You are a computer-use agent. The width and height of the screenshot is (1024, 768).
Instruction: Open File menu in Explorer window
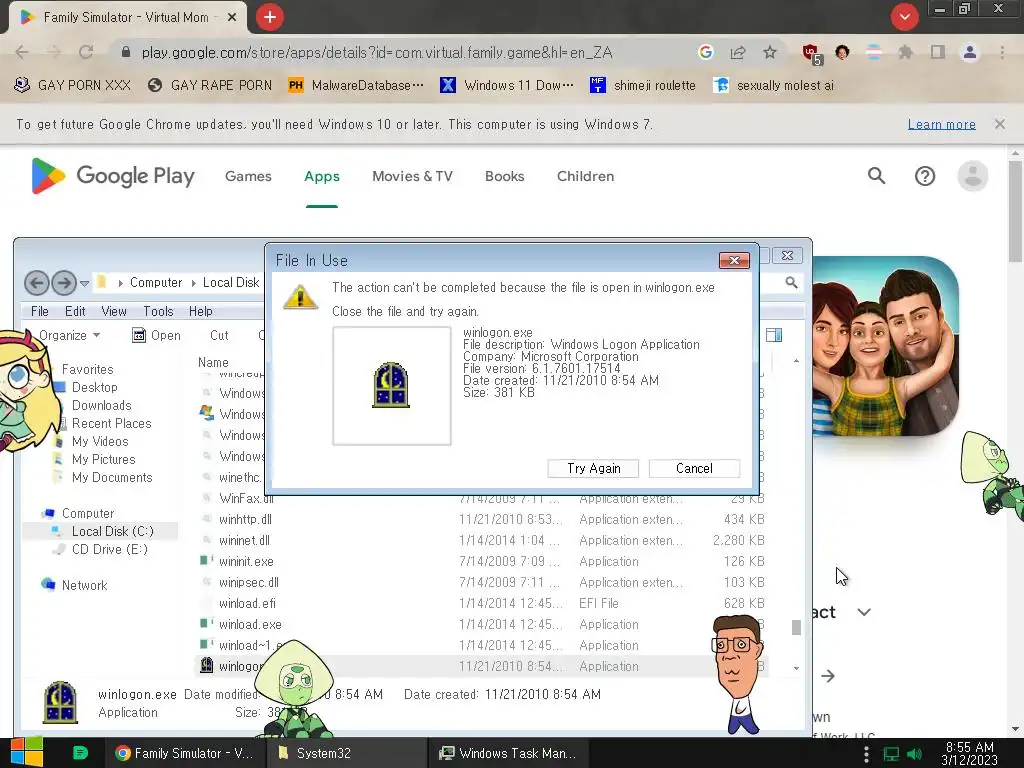(40, 312)
